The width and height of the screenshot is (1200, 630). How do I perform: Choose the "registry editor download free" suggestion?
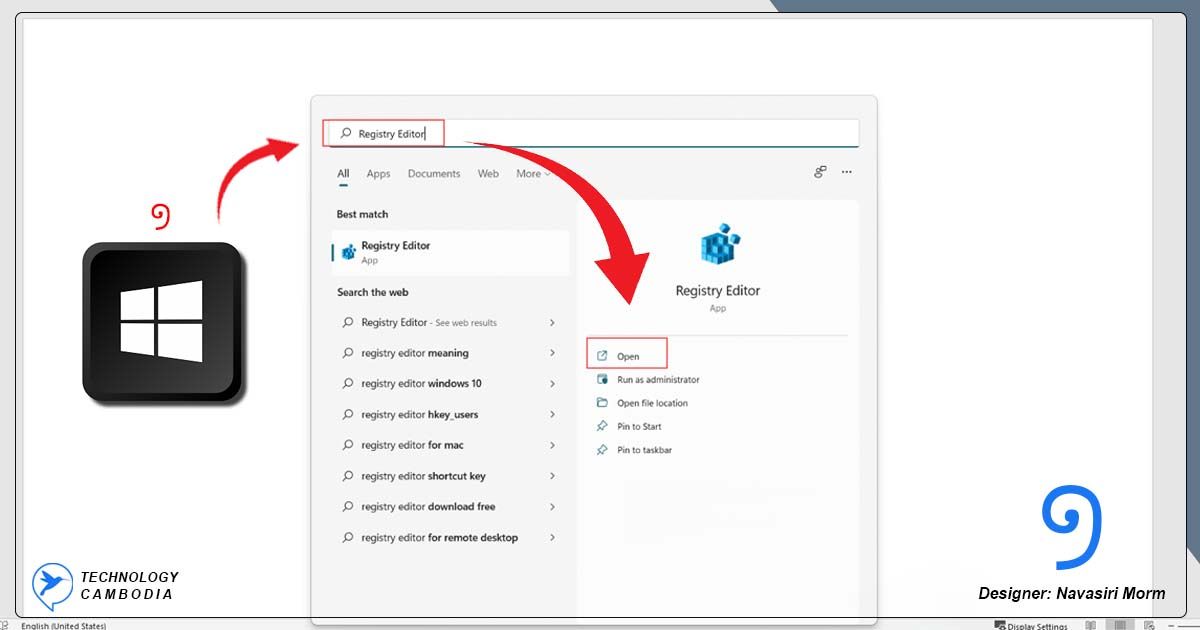450,507
